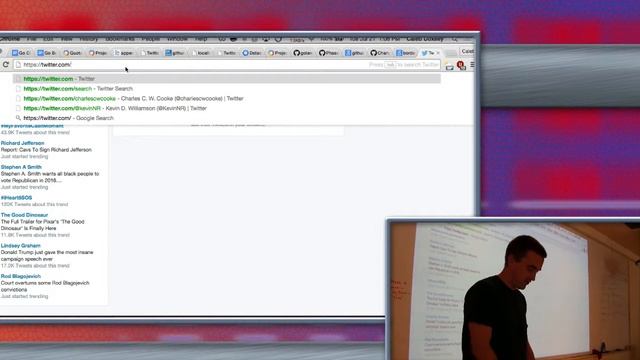
Task: Open the Rod Blagojevich trend
Action: (20, 276)
